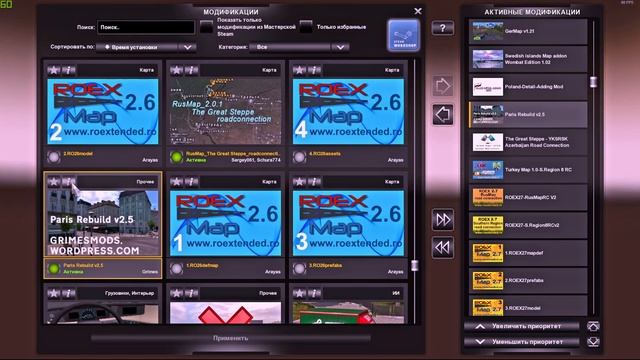Select GerMap v1.21 in active mods
Screen dimensions: 640x360
click(x=528, y=31)
